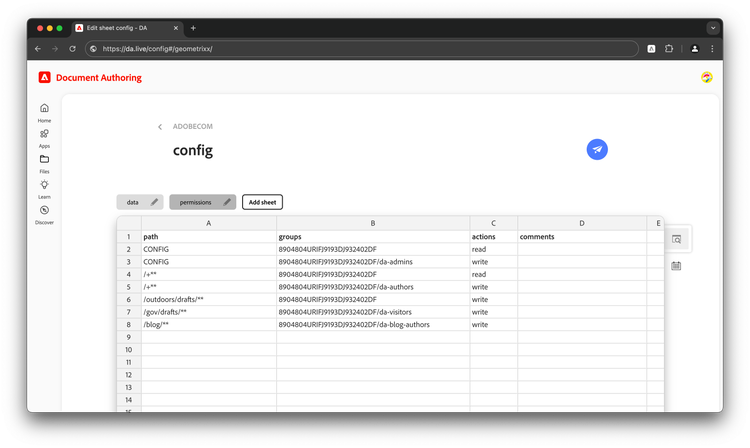
Task: Switch to the data sheet tab
Action: [133, 202]
